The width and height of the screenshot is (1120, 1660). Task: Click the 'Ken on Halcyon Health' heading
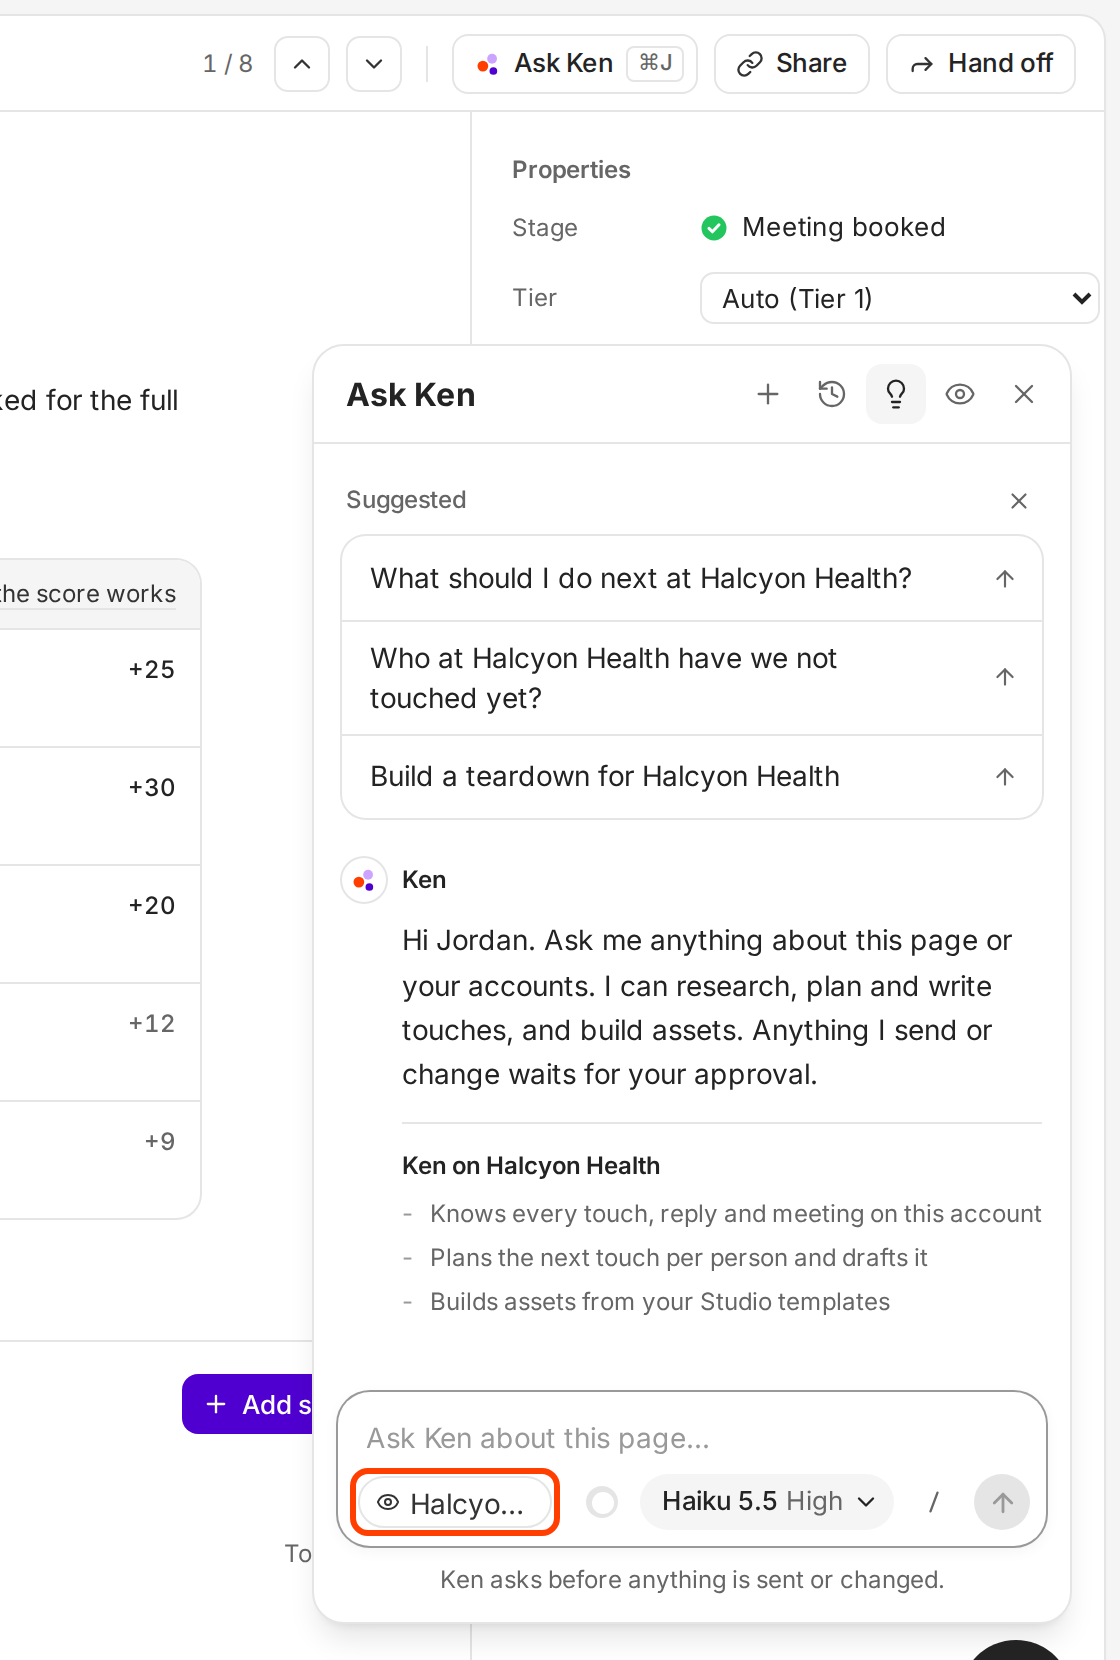pyautogui.click(x=531, y=1166)
